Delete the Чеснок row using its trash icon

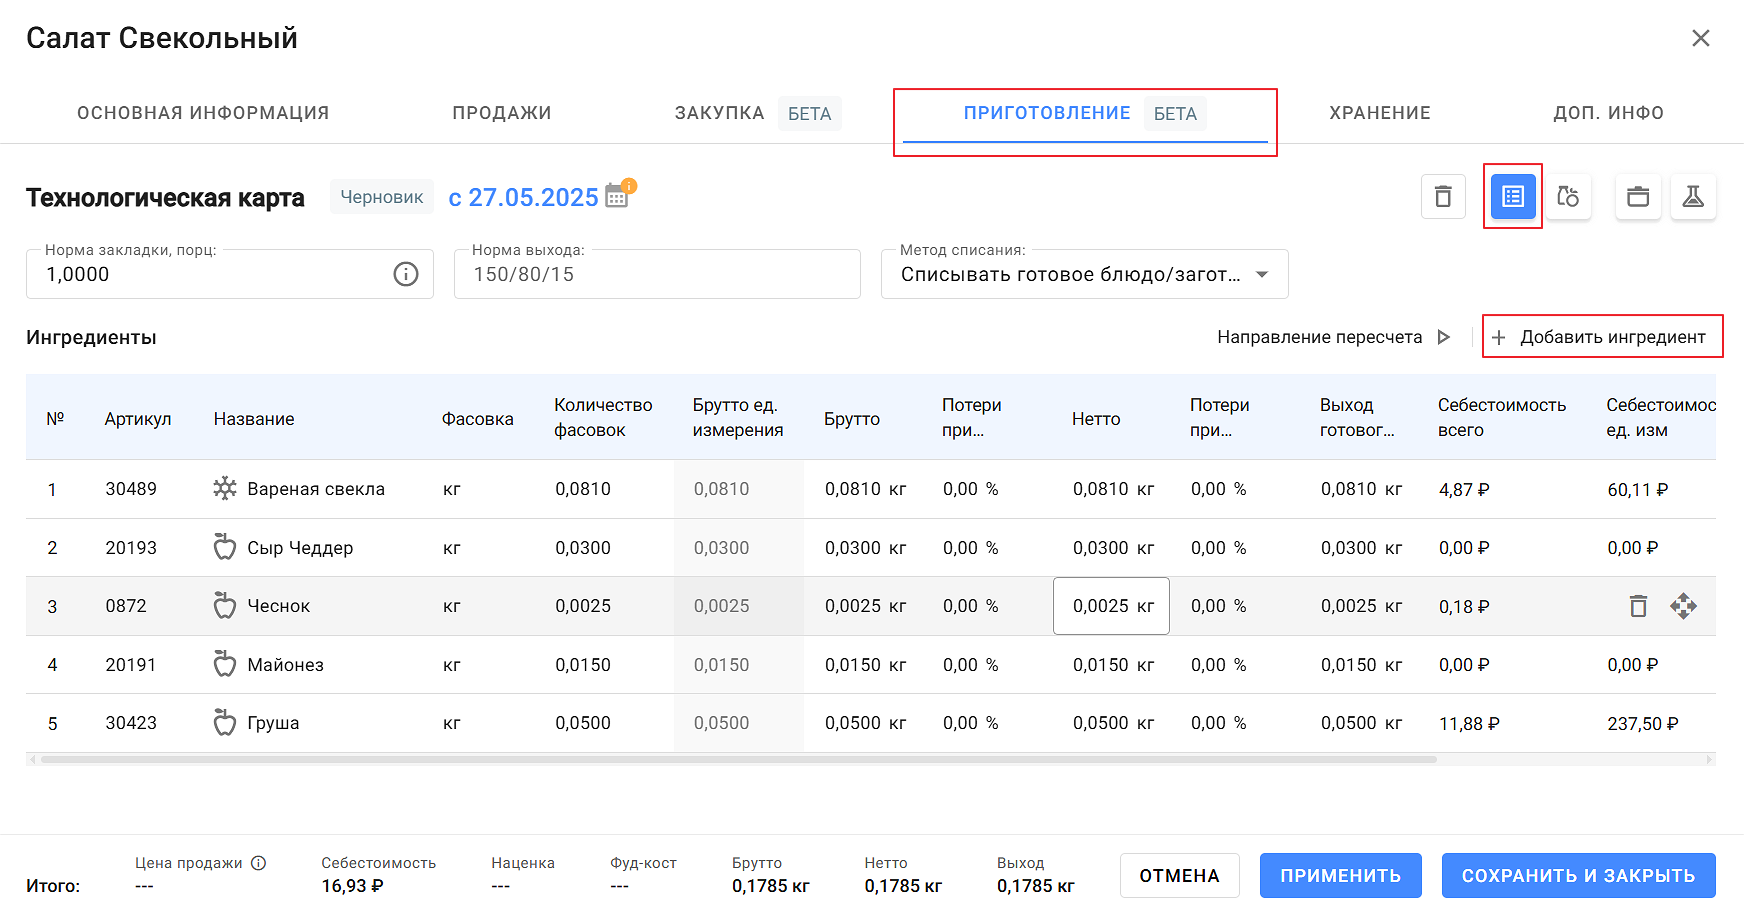click(1638, 606)
